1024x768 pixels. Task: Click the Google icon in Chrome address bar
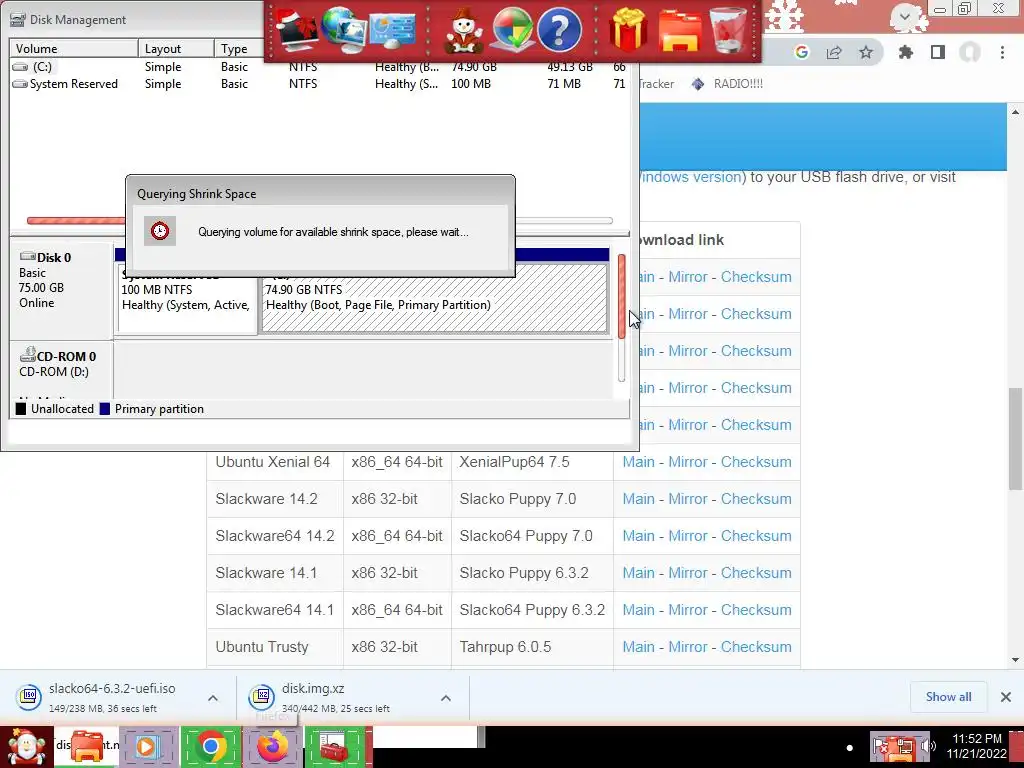click(801, 52)
